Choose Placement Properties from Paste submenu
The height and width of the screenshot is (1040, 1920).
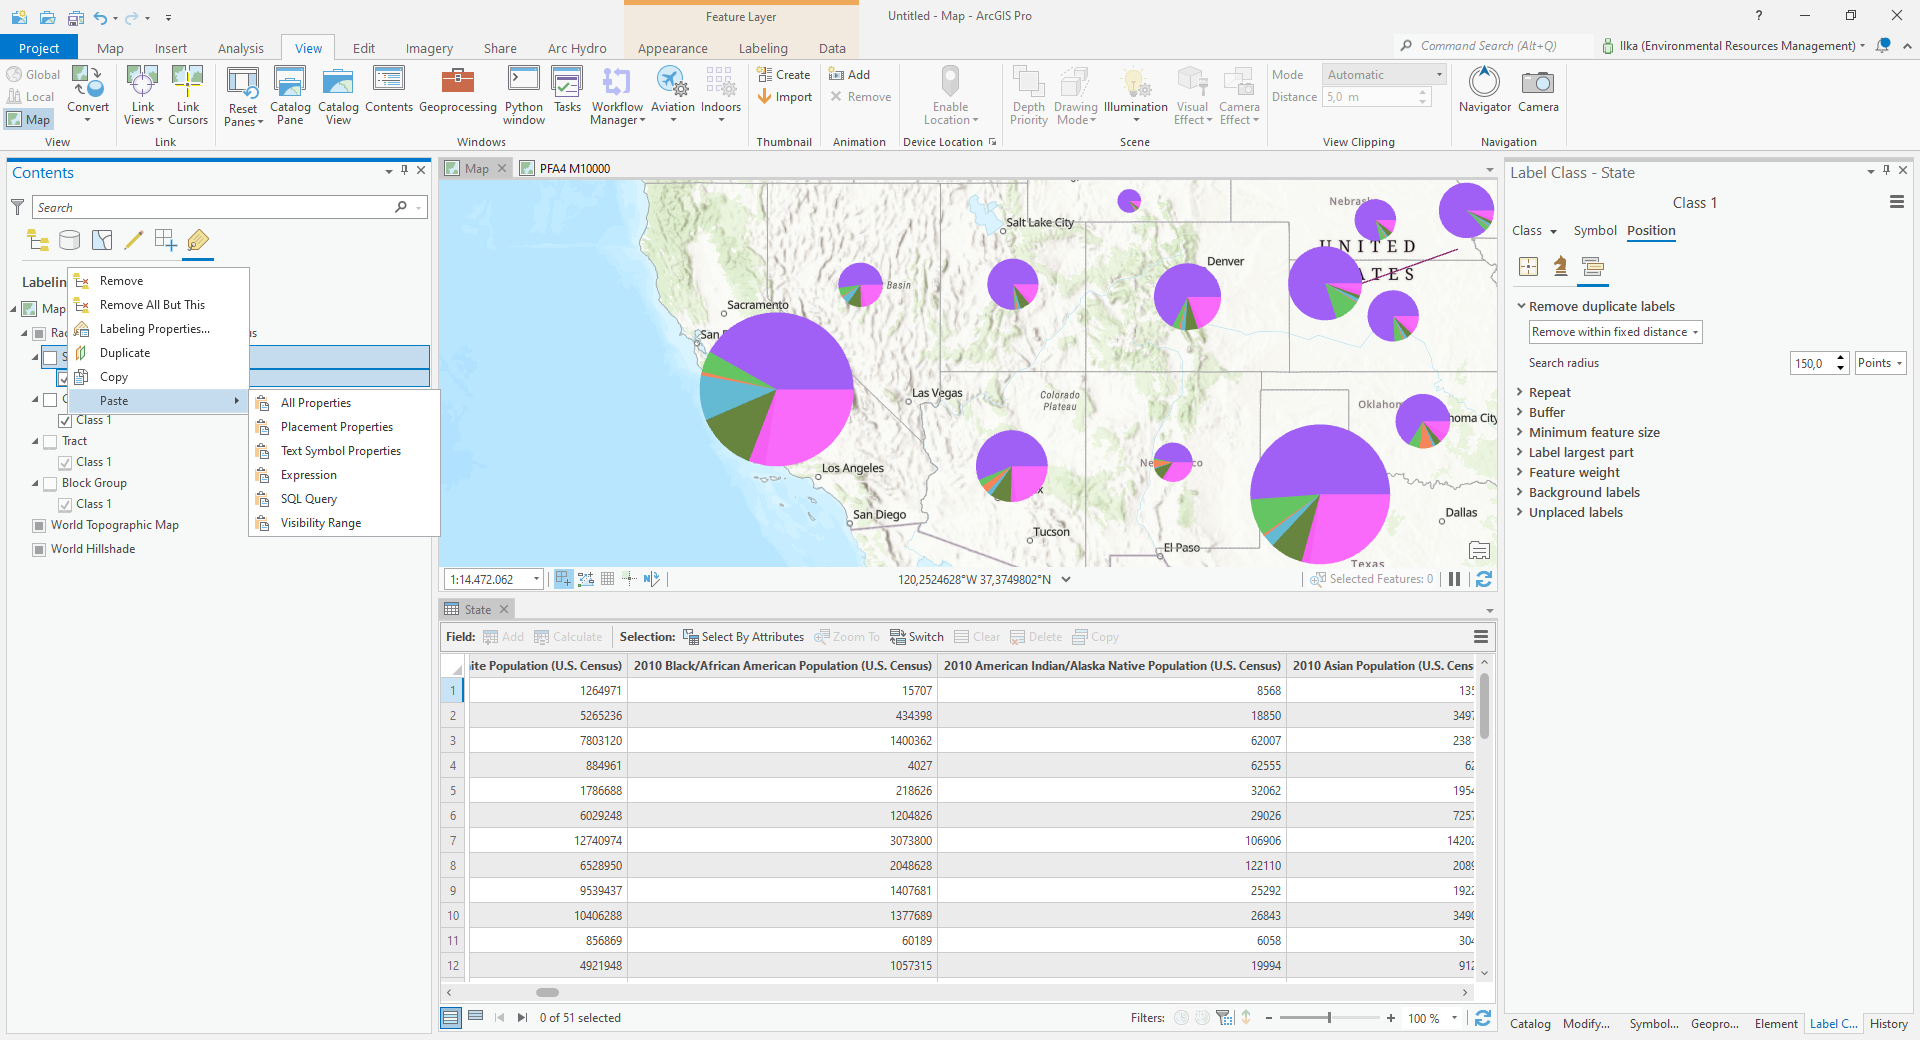point(336,427)
